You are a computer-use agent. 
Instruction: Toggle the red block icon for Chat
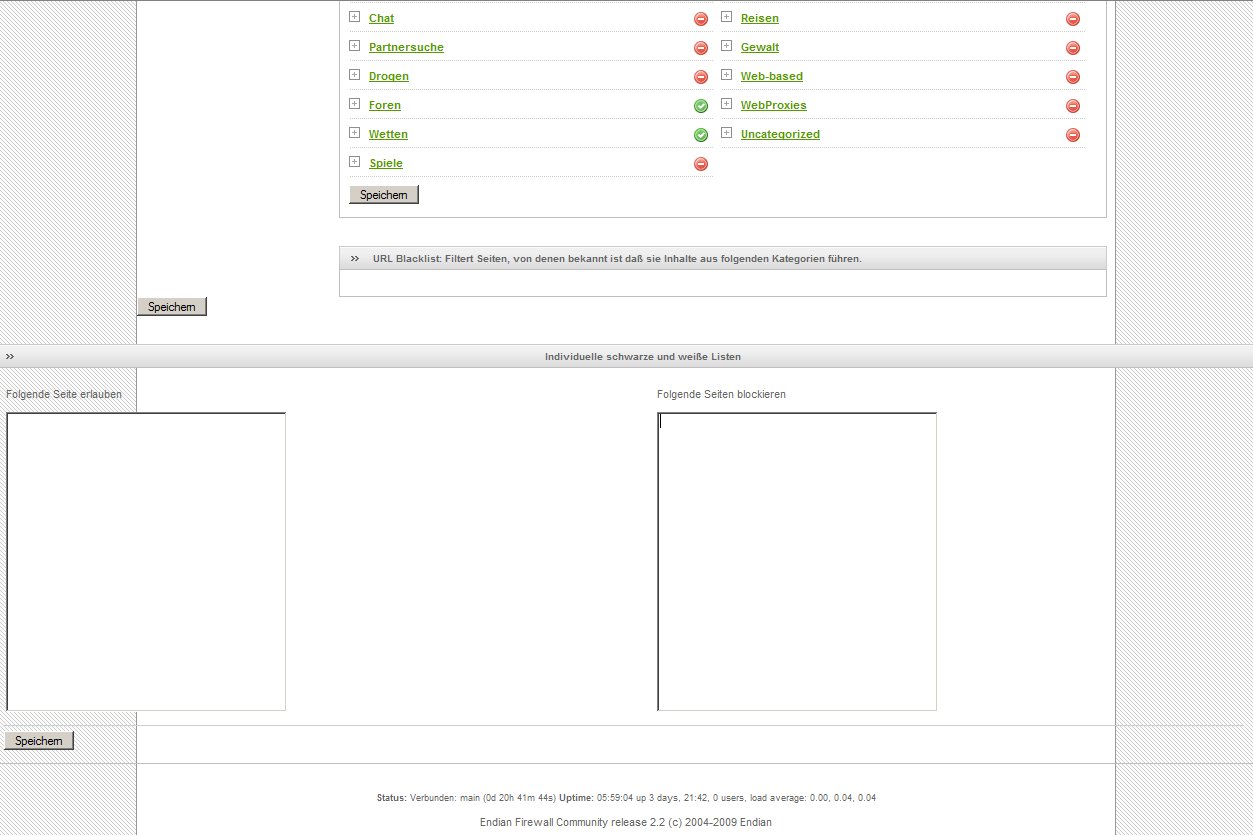click(701, 19)
